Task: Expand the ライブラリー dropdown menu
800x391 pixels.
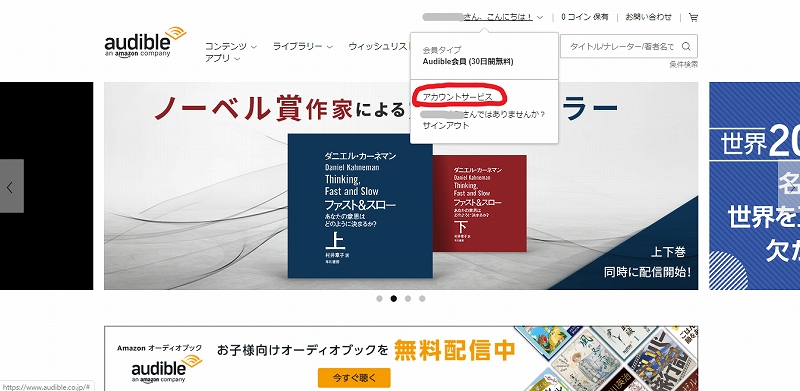Action: (x=303, y=46)
